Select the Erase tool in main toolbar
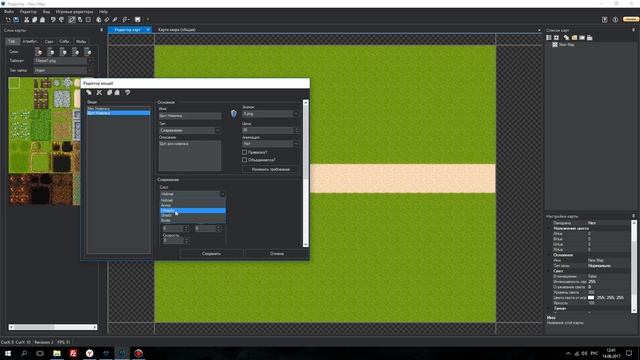Image resolution: width=640 pixels, height=360 pixels. [107, 20]
